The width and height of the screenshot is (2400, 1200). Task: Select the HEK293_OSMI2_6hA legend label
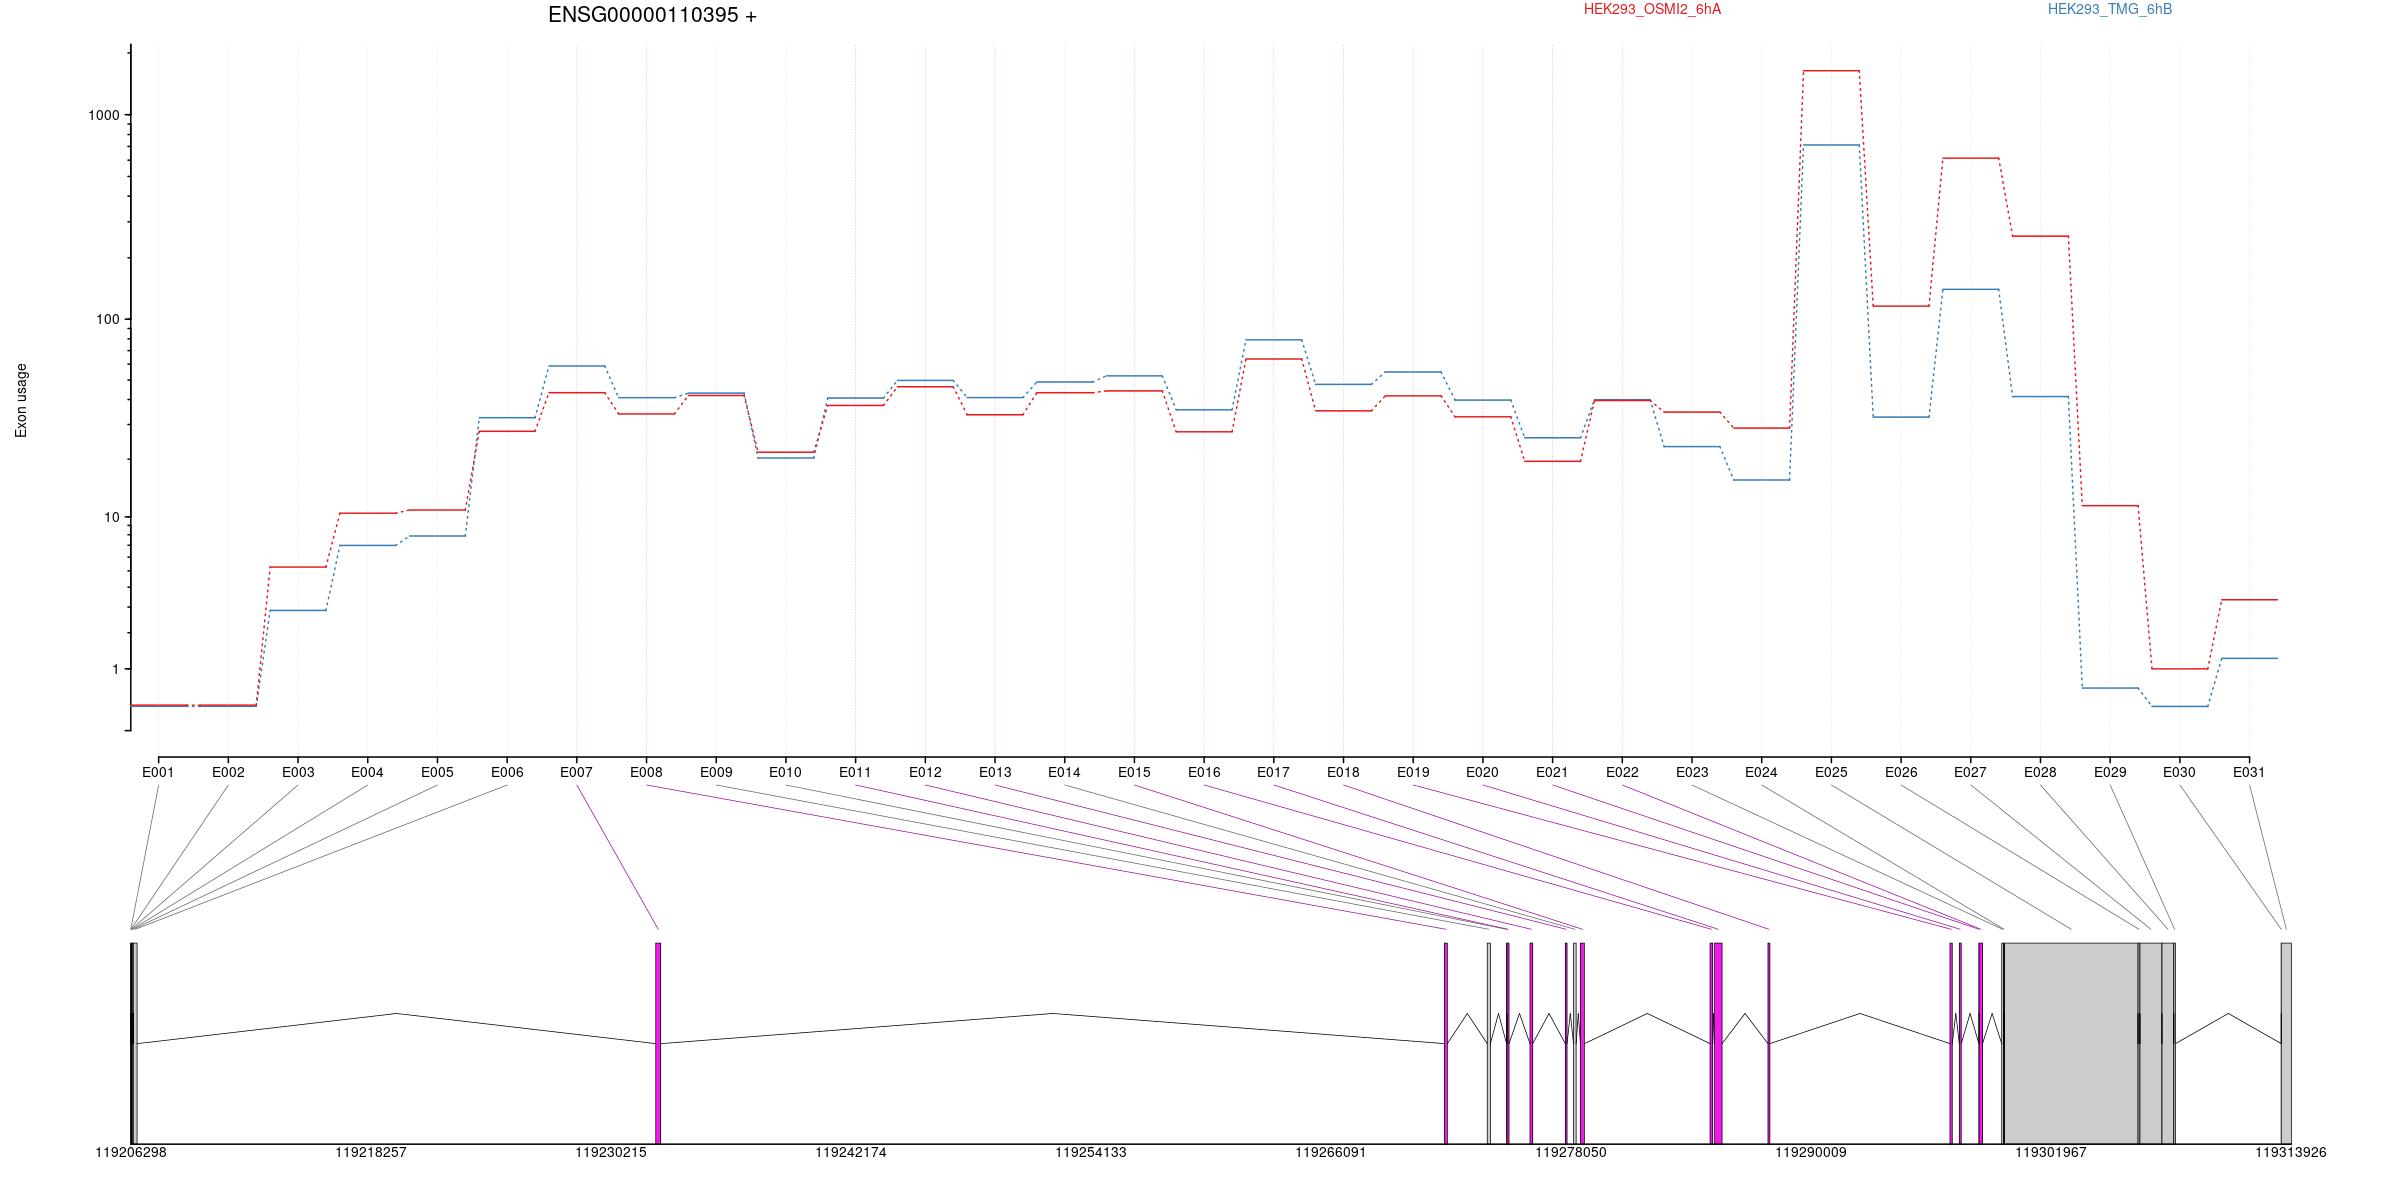(1652, 9)
